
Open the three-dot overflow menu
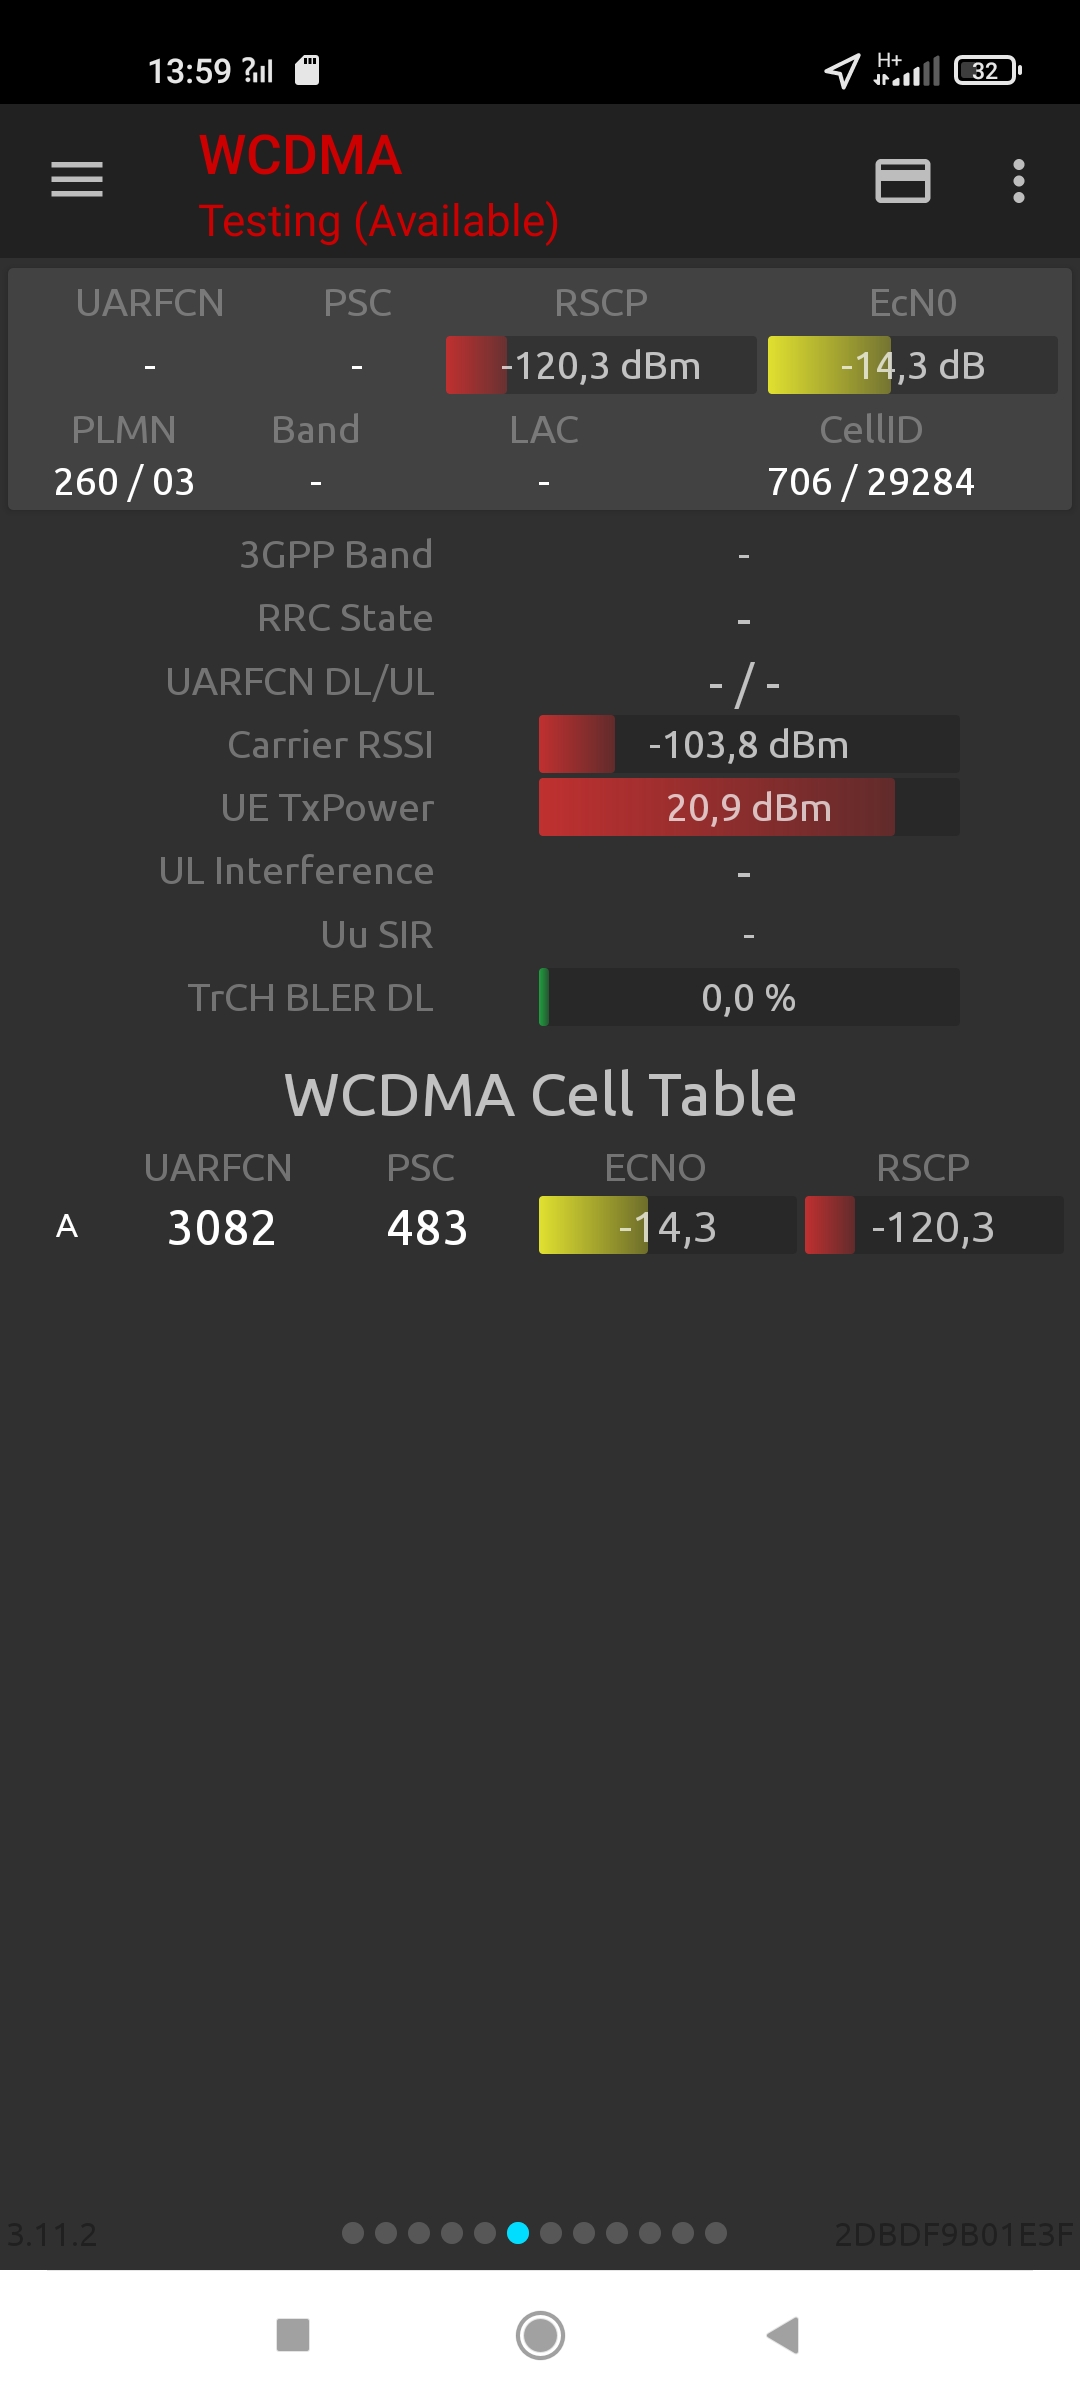1018,181
